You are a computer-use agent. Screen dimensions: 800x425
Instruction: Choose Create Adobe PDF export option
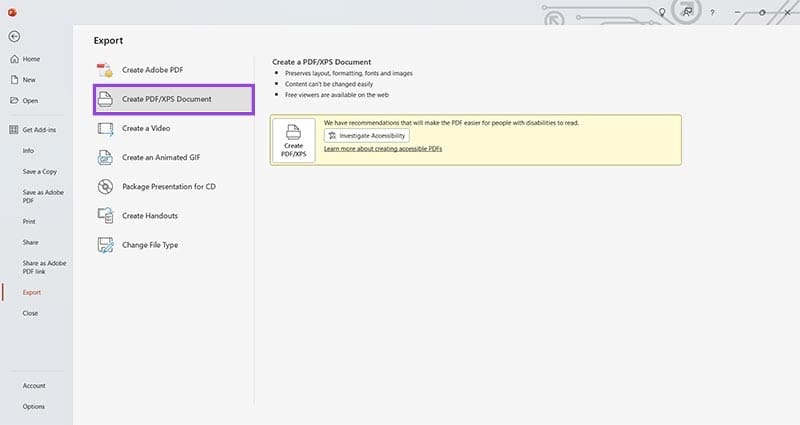click(x=173, y=70)
